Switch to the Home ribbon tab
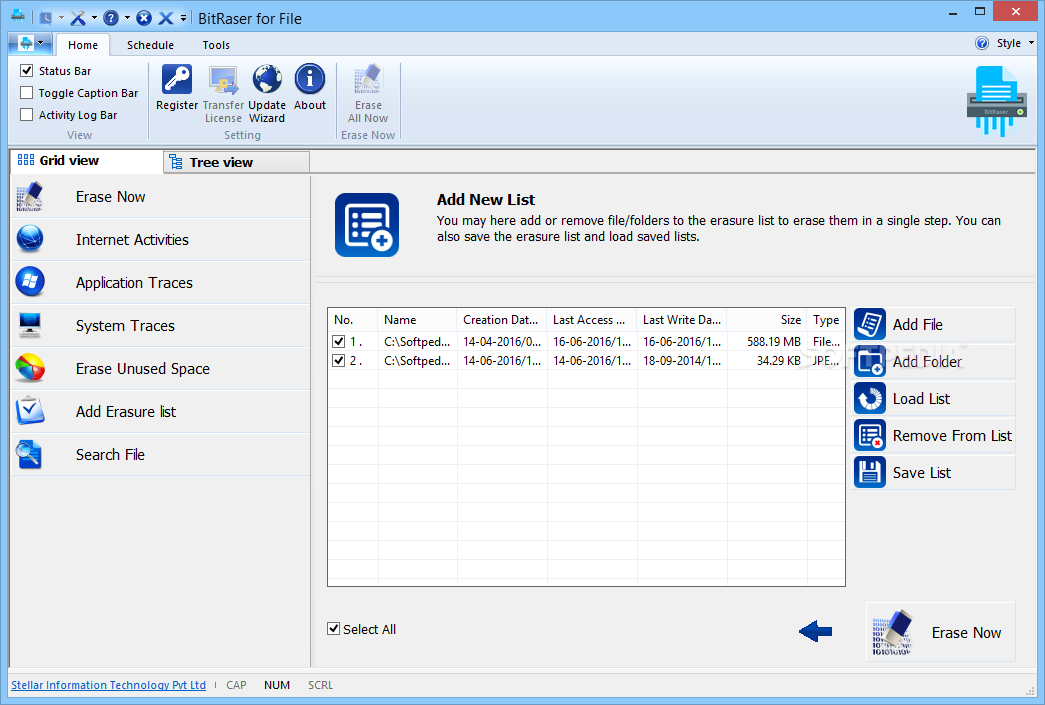Viewport: 1045px width, 705px height. [x=83, y=45]
